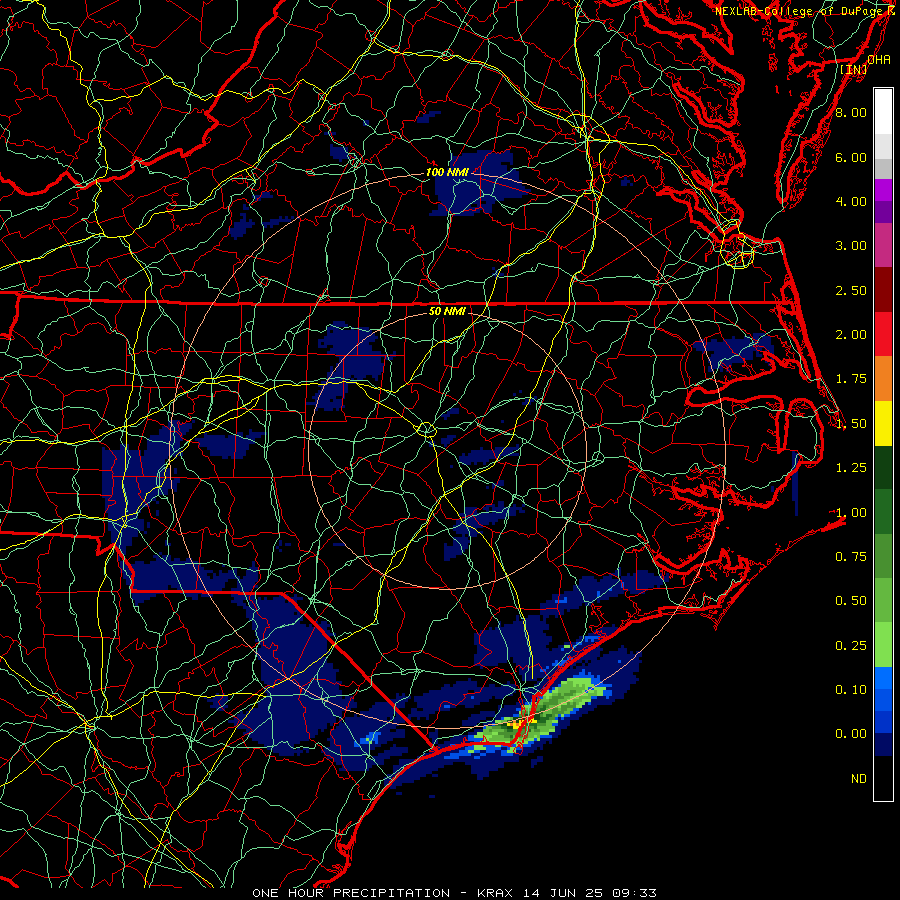Click the OHA product label

click(x=879, y=60)
